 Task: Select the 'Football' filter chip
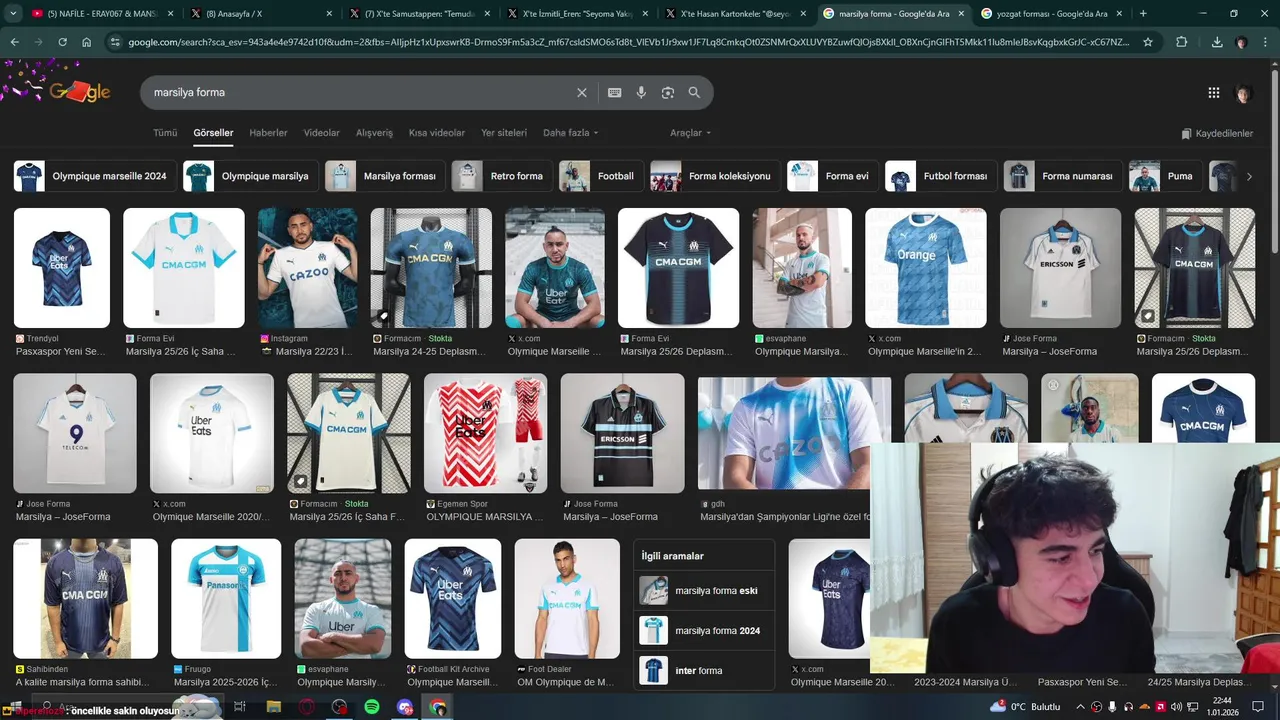click(600, 176)
